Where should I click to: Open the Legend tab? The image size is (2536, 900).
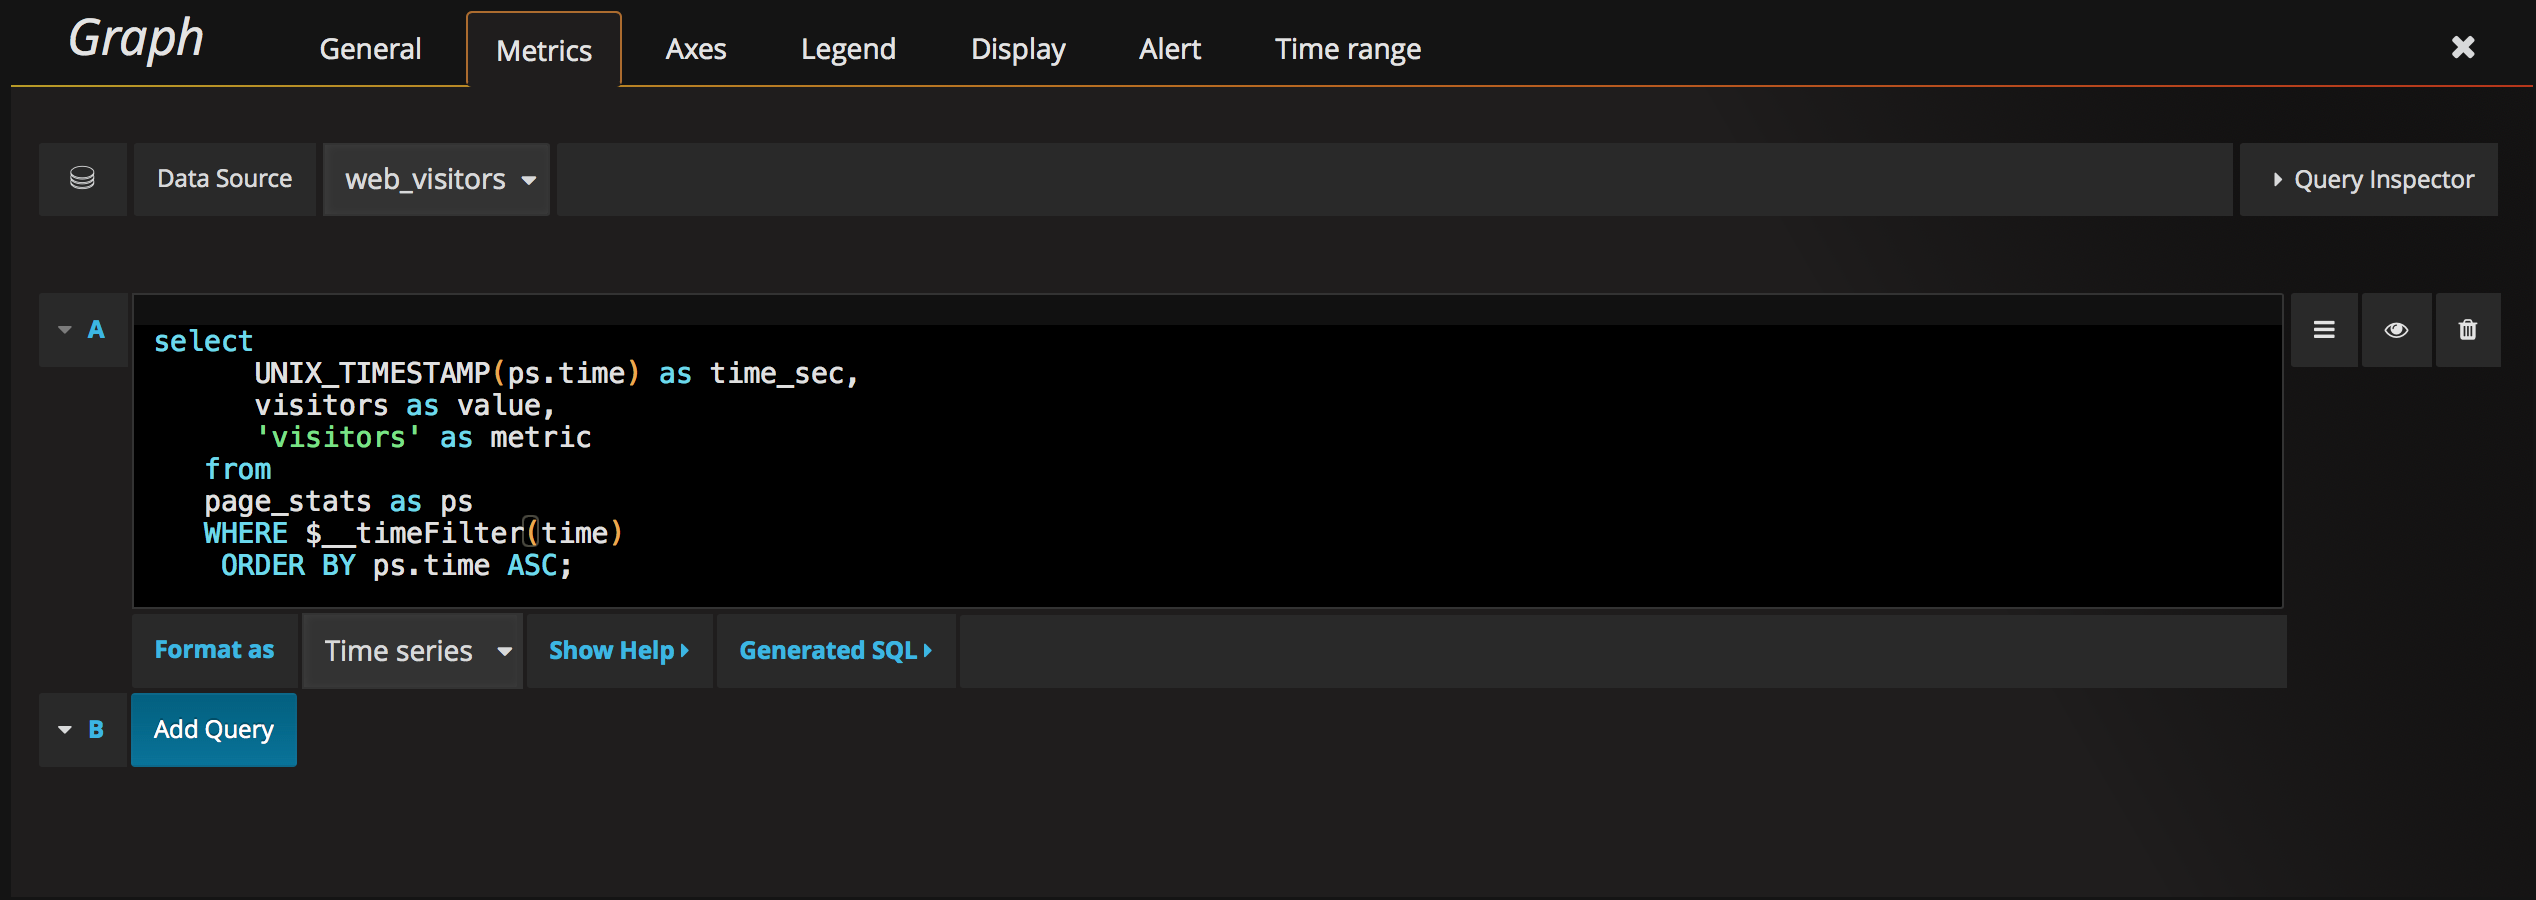[x=848, y=49]
